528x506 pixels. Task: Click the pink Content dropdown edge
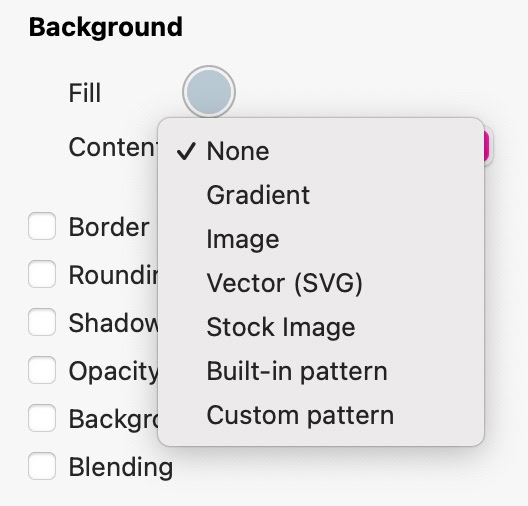pos(487,146)
